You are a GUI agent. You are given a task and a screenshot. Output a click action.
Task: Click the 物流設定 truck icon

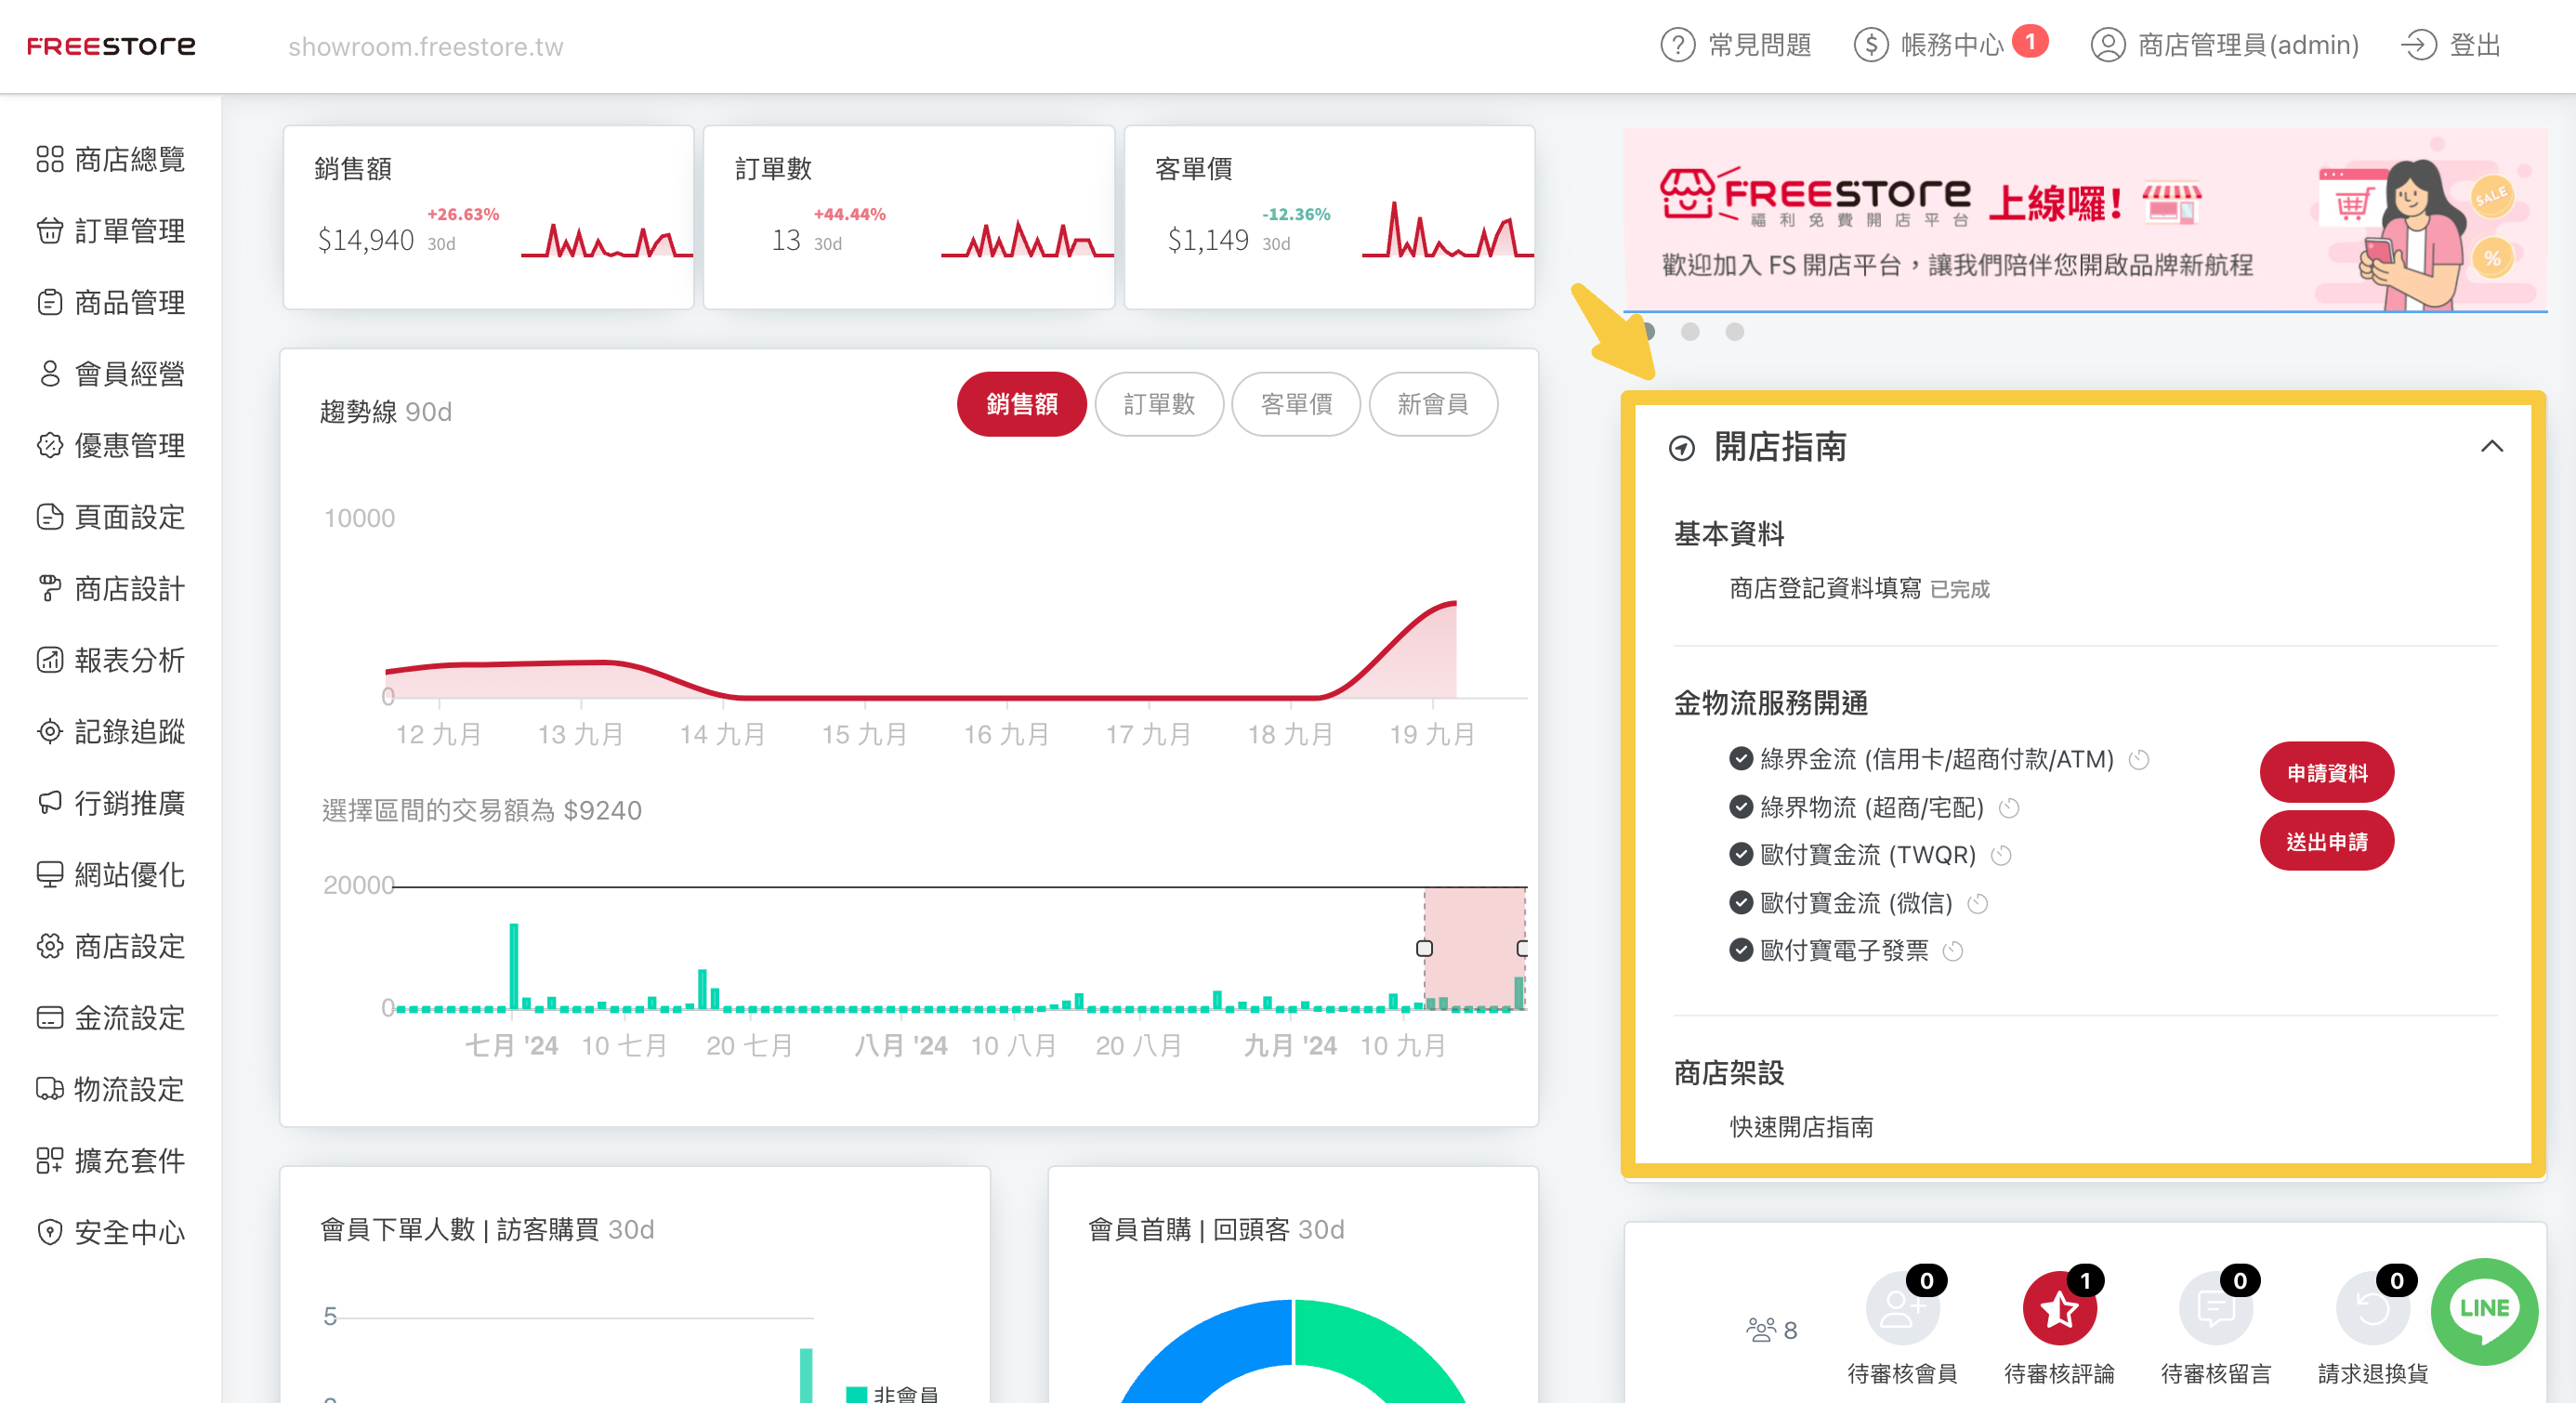pyautogui.click(x=49, y=1089)
